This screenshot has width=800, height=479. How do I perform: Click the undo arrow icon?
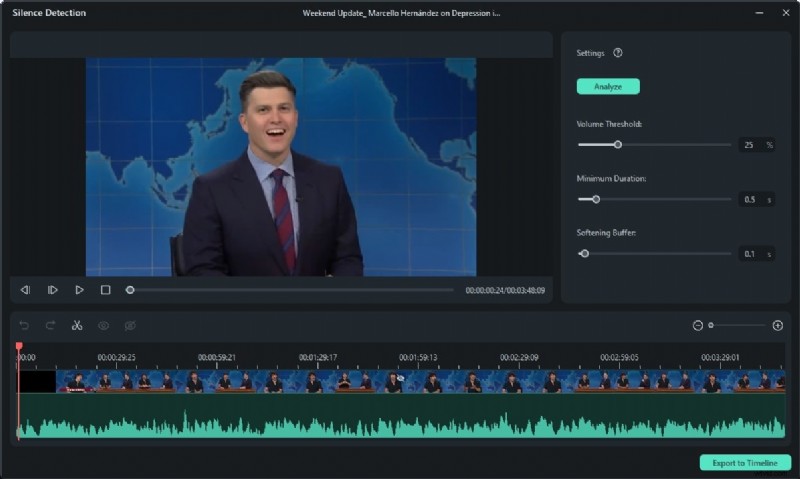point(25,325)
